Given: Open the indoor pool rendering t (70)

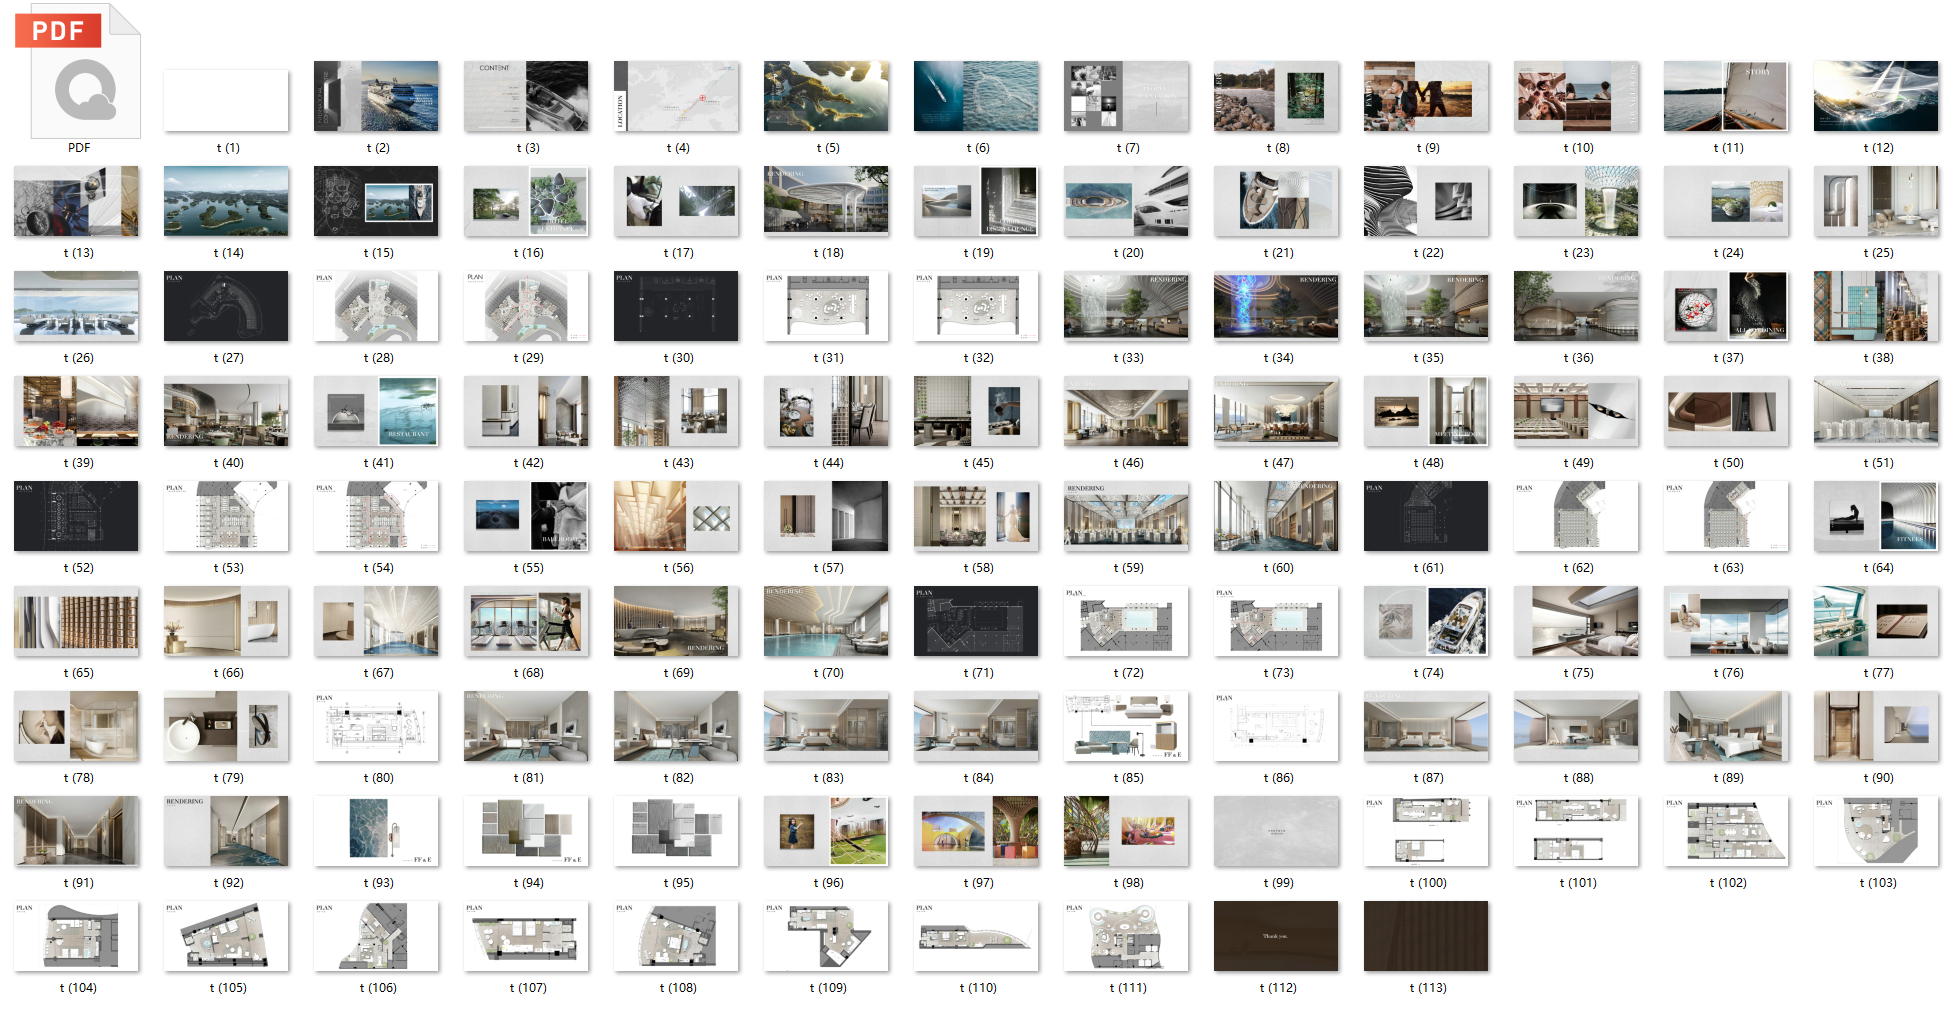Looking at the screenshot, I should [826, 621].
